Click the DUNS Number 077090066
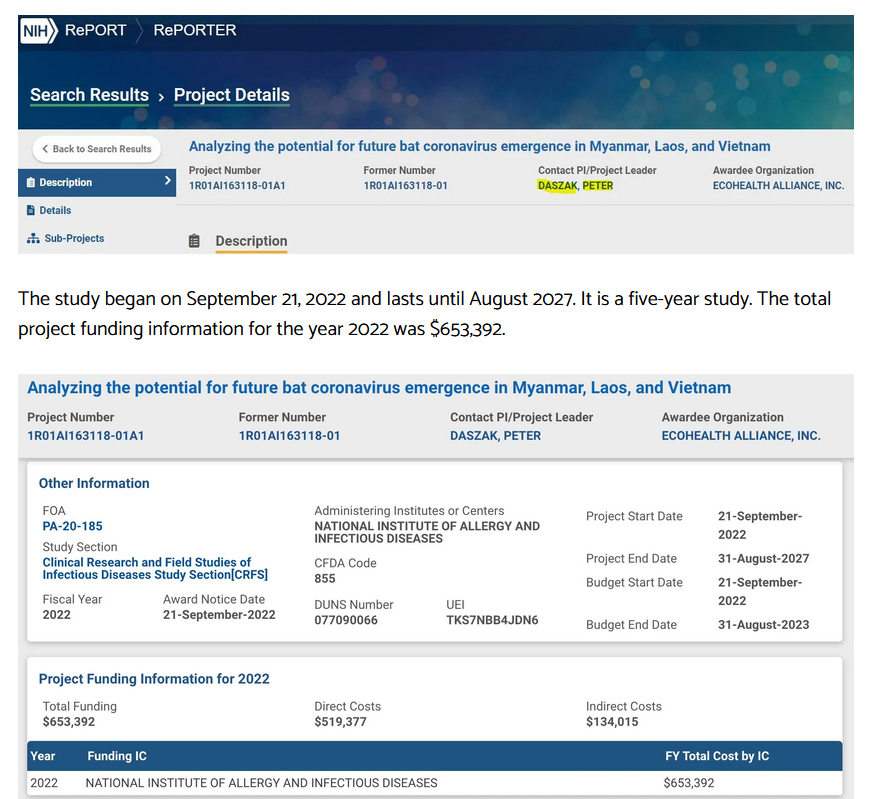The width and height of the screenshot is (894, 799). (x=346, y=620)
